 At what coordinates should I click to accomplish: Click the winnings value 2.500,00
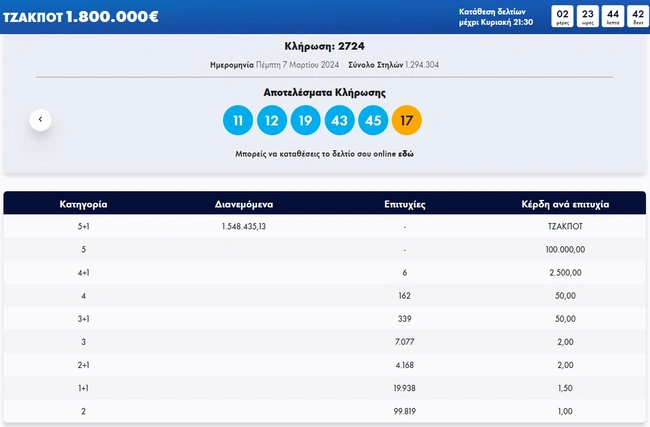click(x=565, y=273)
